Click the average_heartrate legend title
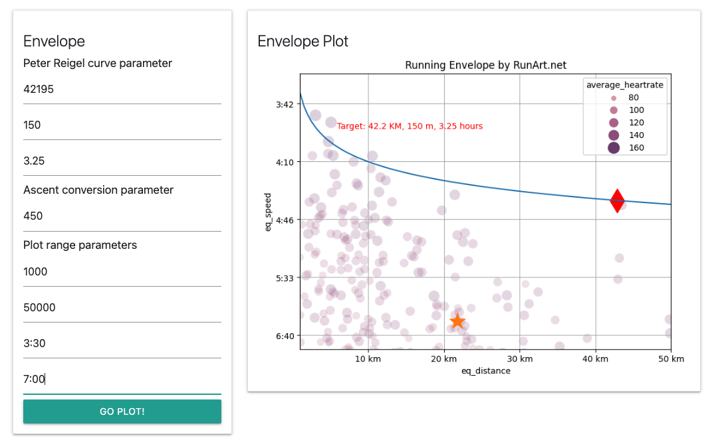 624,85
